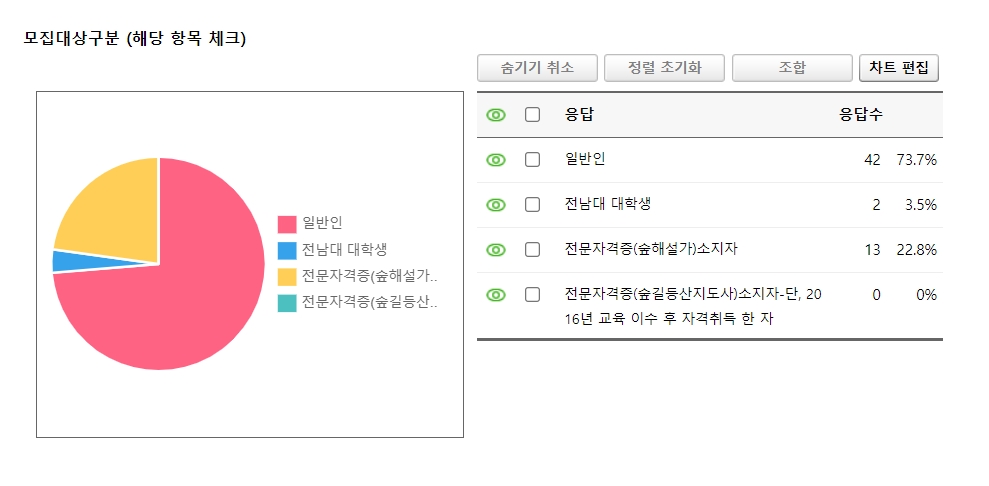This screenshot has width=989, height=486.
Task: Check the 전남대 대학생 checkbox
Action: [532, 205]
